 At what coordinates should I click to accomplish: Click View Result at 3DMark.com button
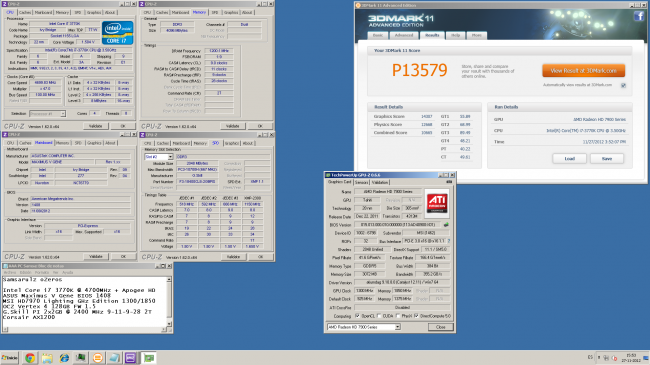point(583,71)
